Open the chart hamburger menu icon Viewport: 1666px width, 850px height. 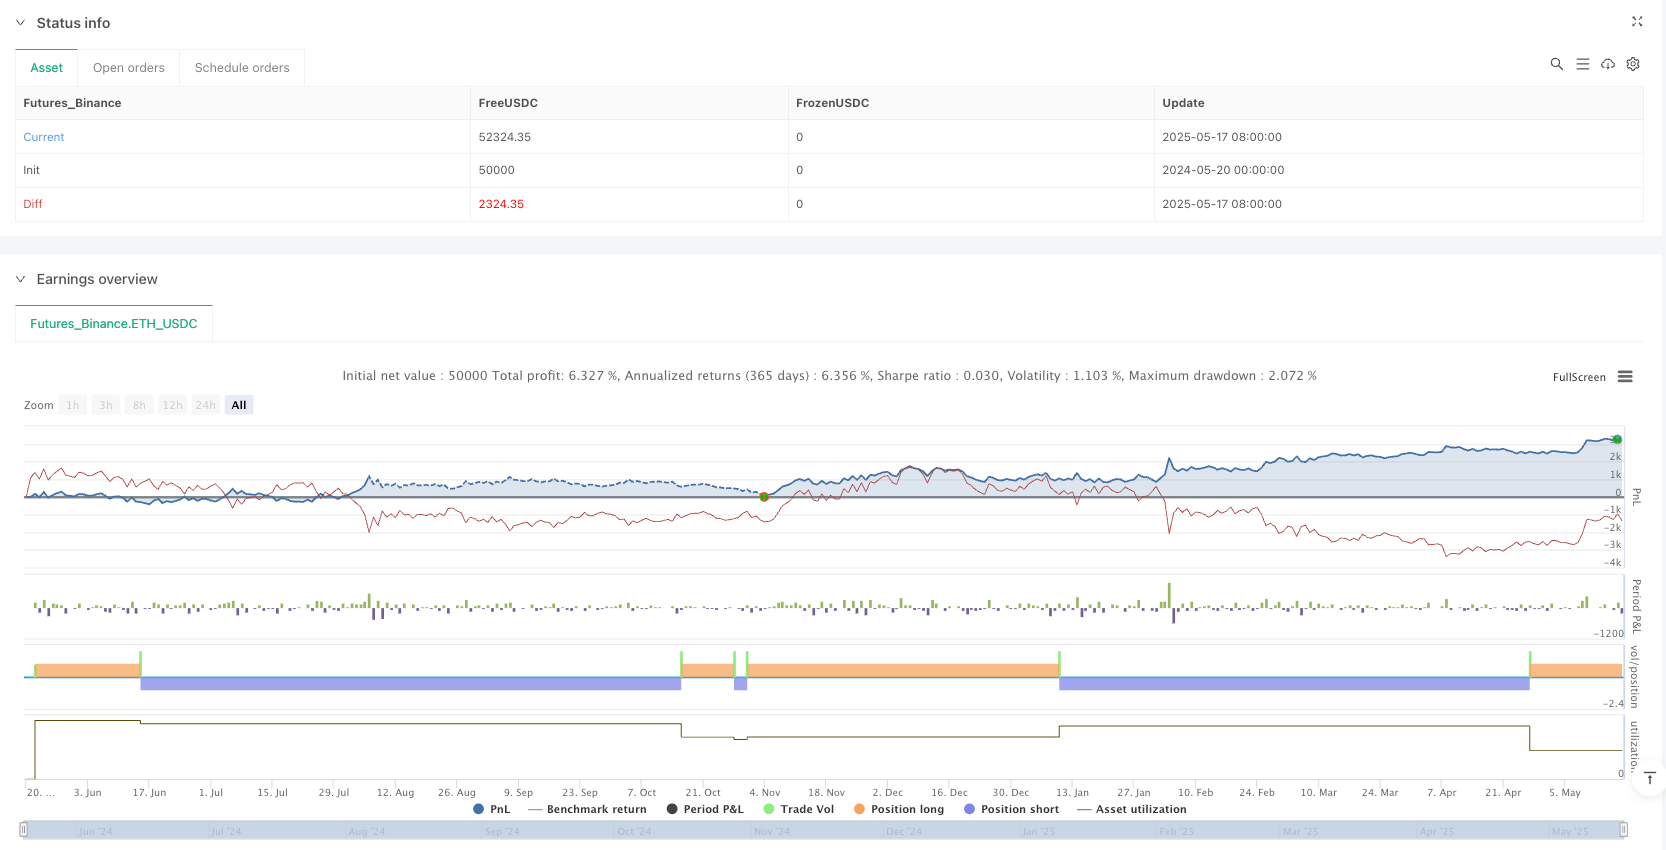(1625, 377)
